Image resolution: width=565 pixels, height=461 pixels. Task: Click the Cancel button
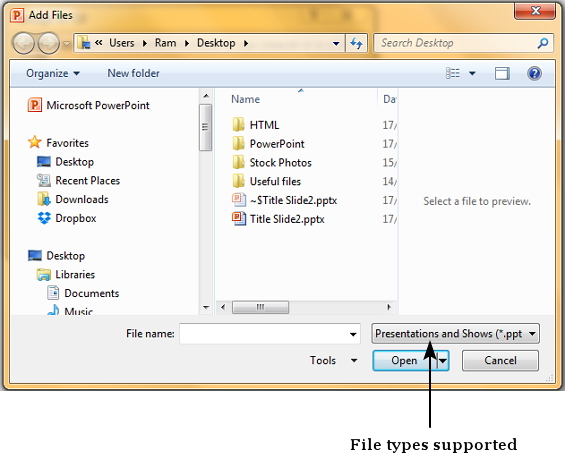[x=501, y=360]
